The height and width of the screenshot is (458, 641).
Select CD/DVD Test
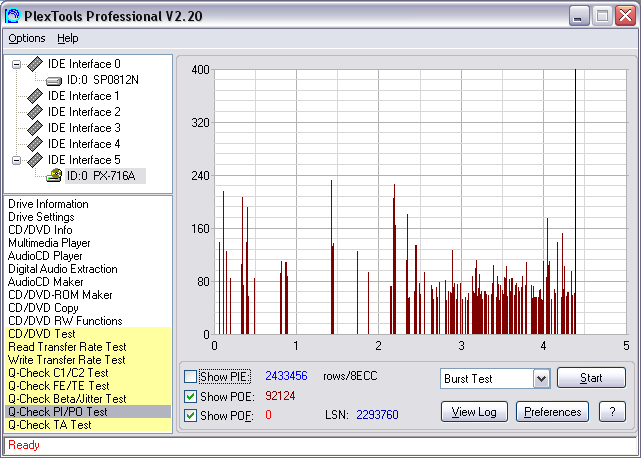[88, 334]
